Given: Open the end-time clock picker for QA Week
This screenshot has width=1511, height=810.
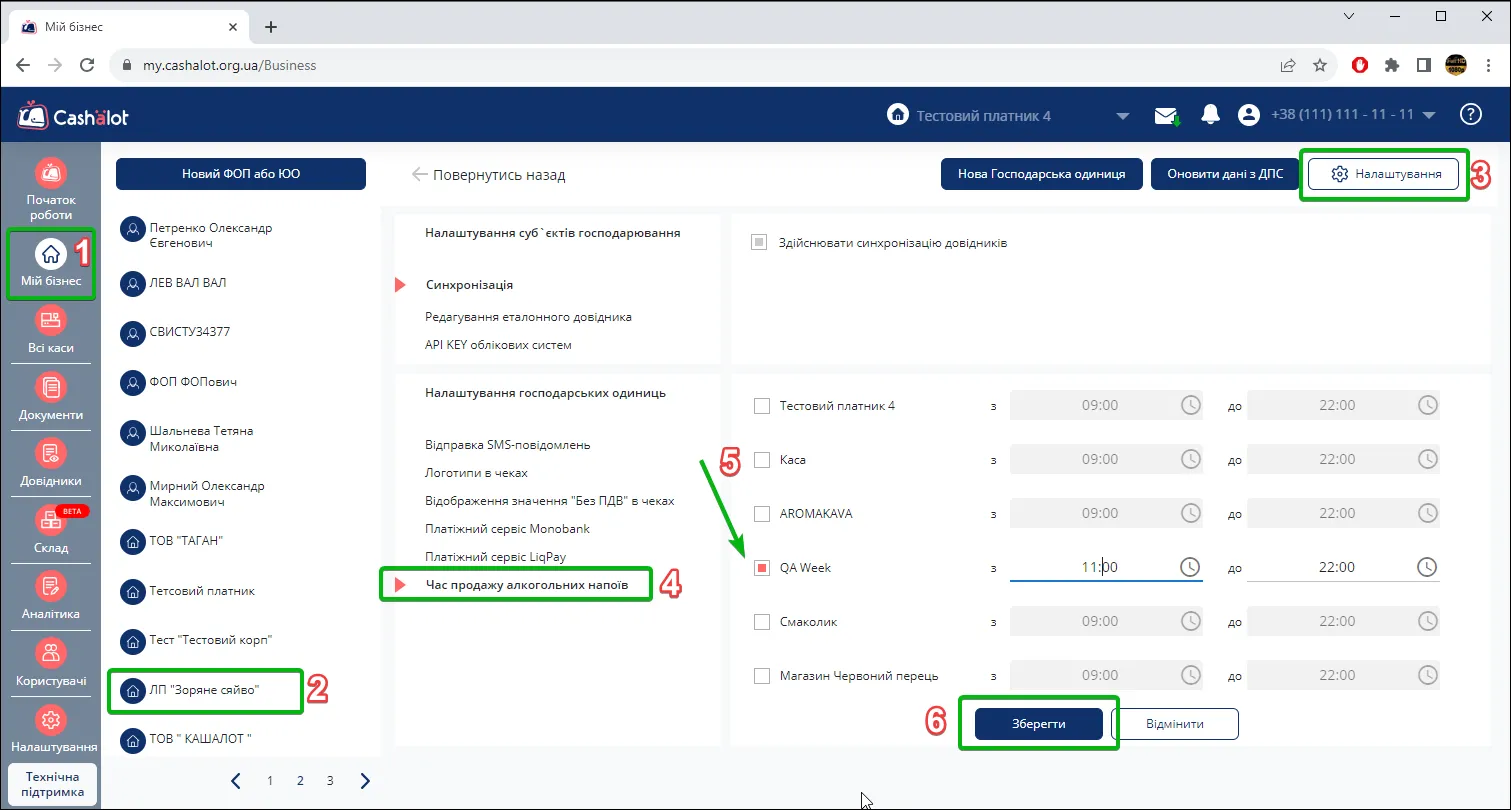Looking at the screenshot, I should point(1427,567).
